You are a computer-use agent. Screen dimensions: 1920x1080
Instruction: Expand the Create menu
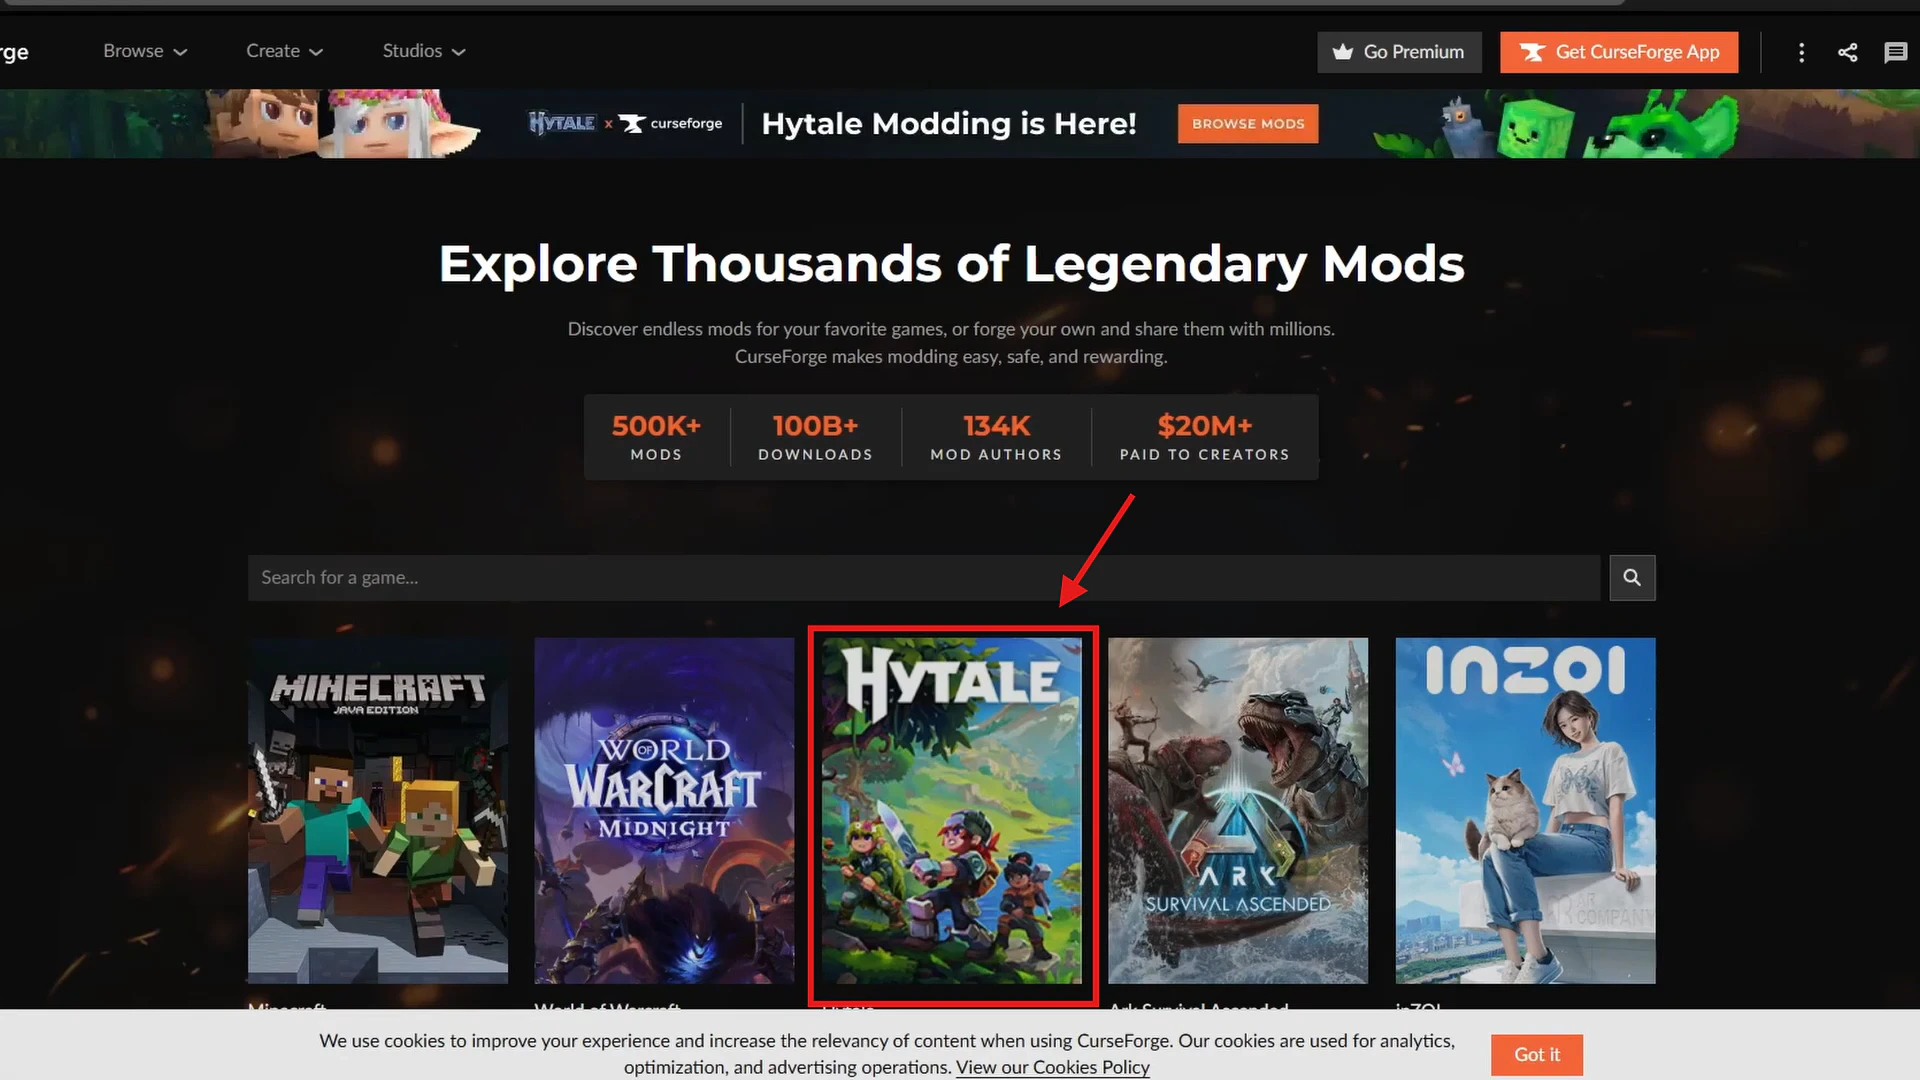coord(284,51)
